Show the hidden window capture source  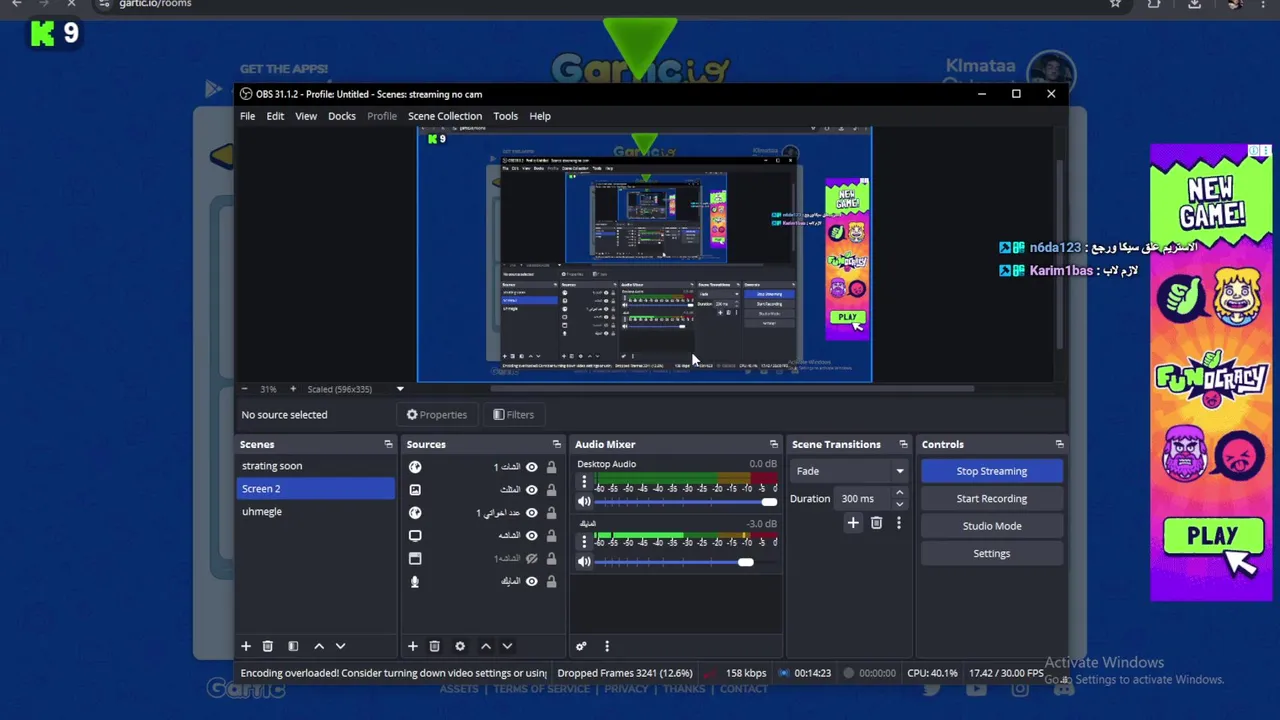pyautogui.click(x=532, y=559)
